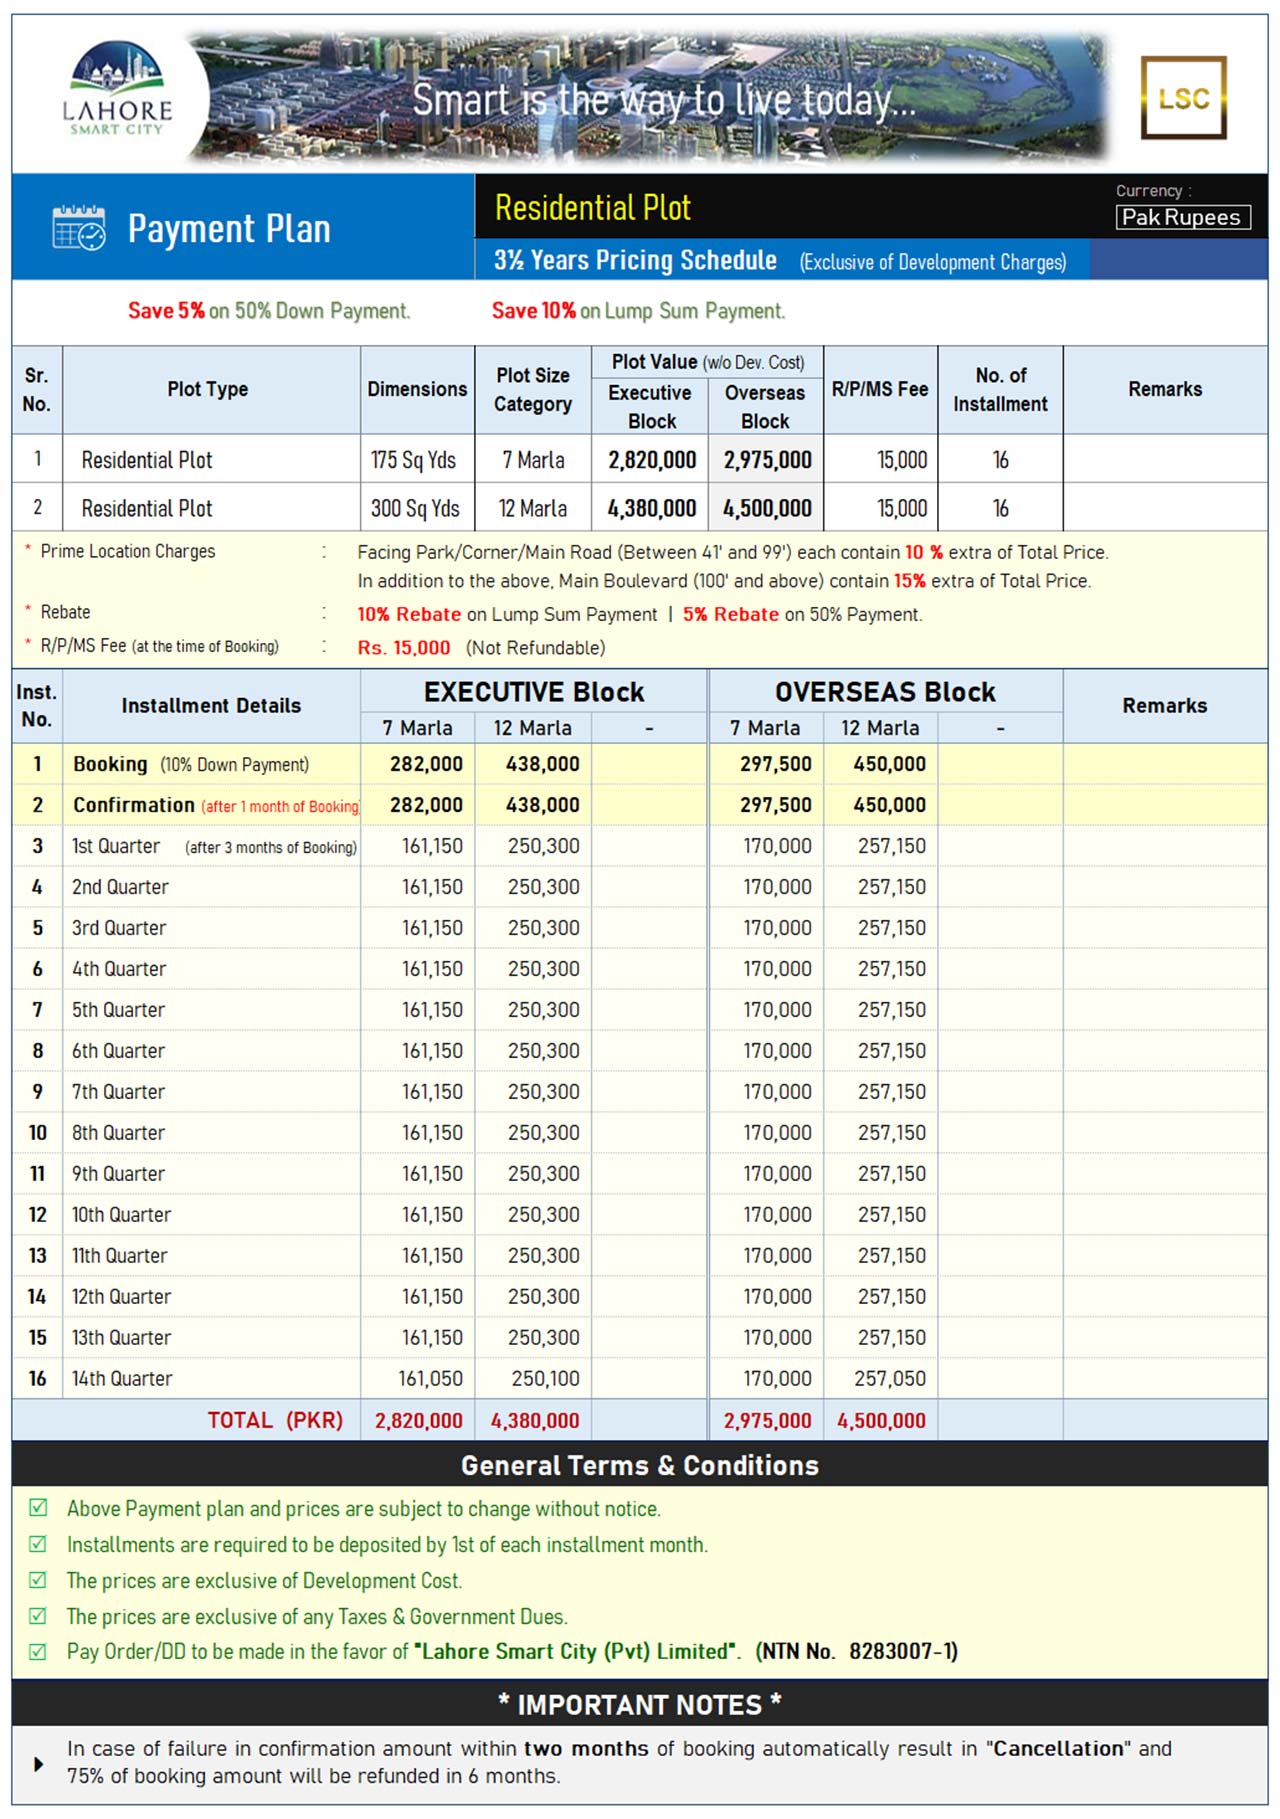Viewport: 1280px width, 1819px height.
Task: Click the 'Dimensions' column header
Action: (x=417, y=389)
